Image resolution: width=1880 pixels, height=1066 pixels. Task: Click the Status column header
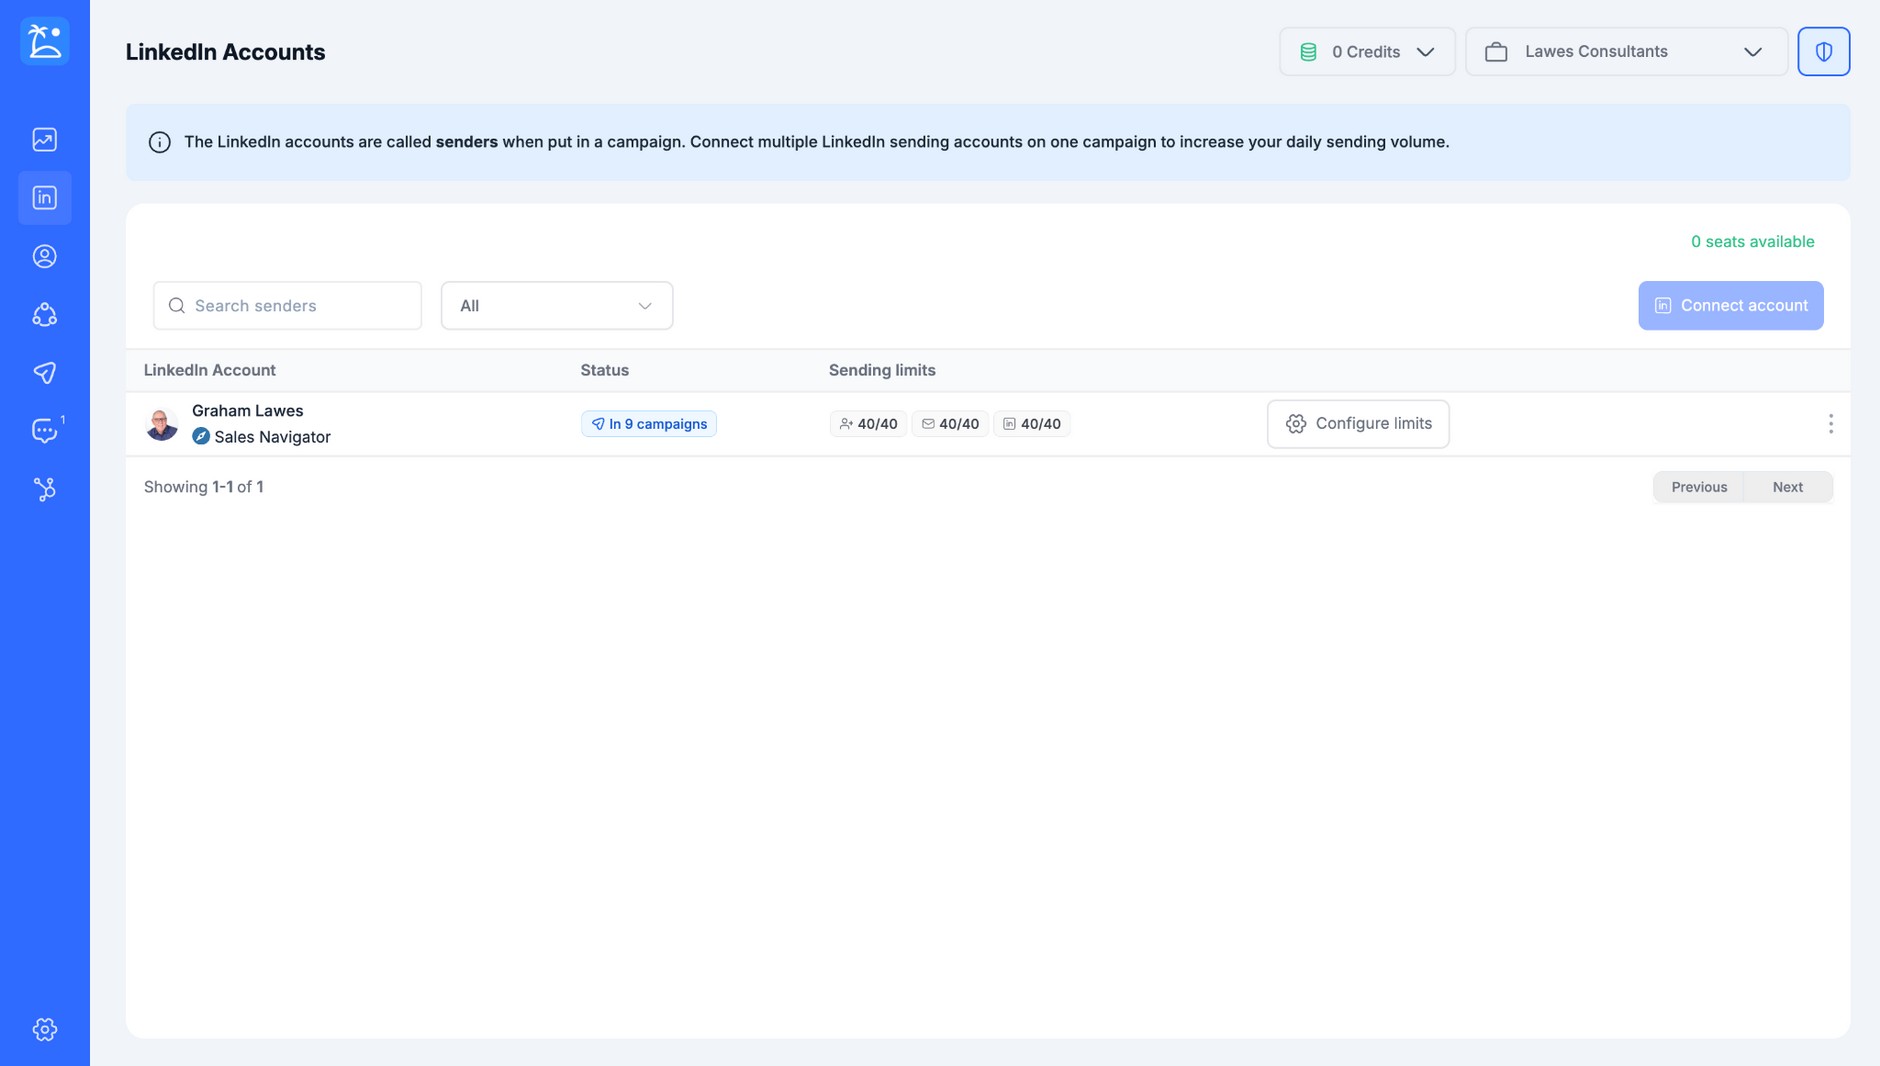point(604,370)
